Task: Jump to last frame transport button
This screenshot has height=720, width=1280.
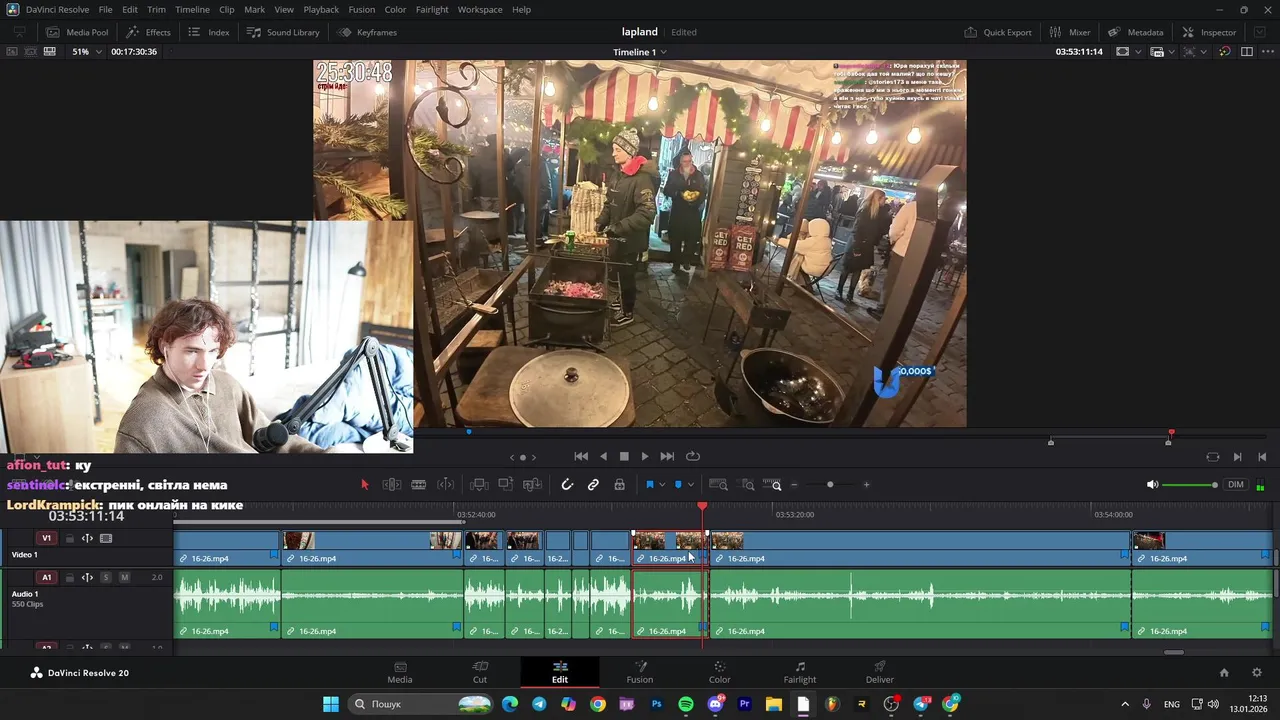Action: click(x=667, y=457)
